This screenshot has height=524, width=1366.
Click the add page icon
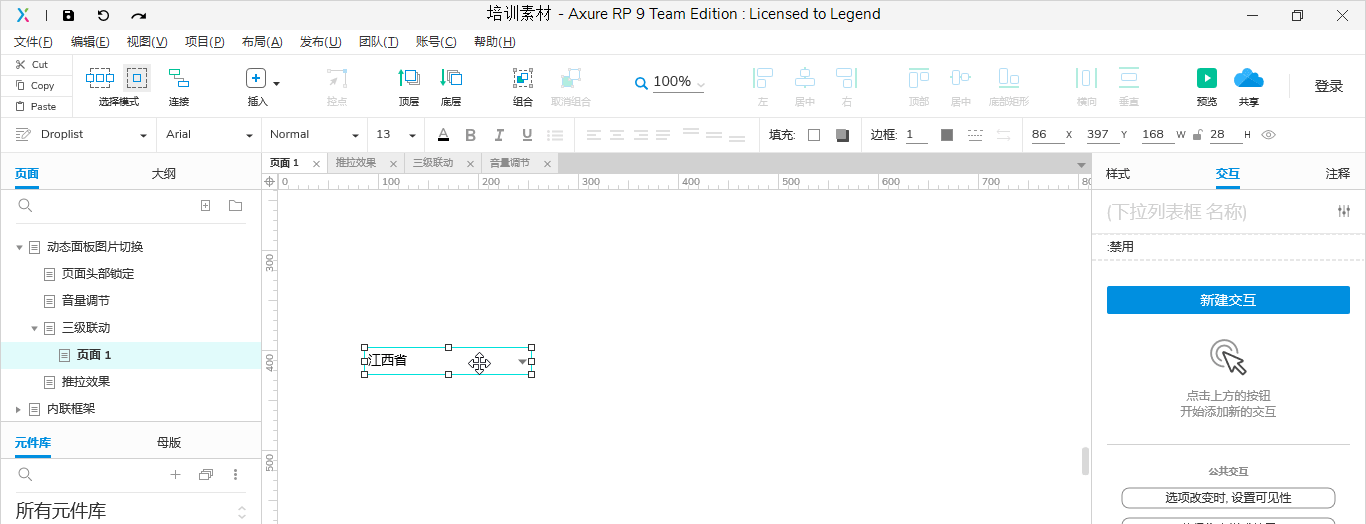click(x=206, y=206)
